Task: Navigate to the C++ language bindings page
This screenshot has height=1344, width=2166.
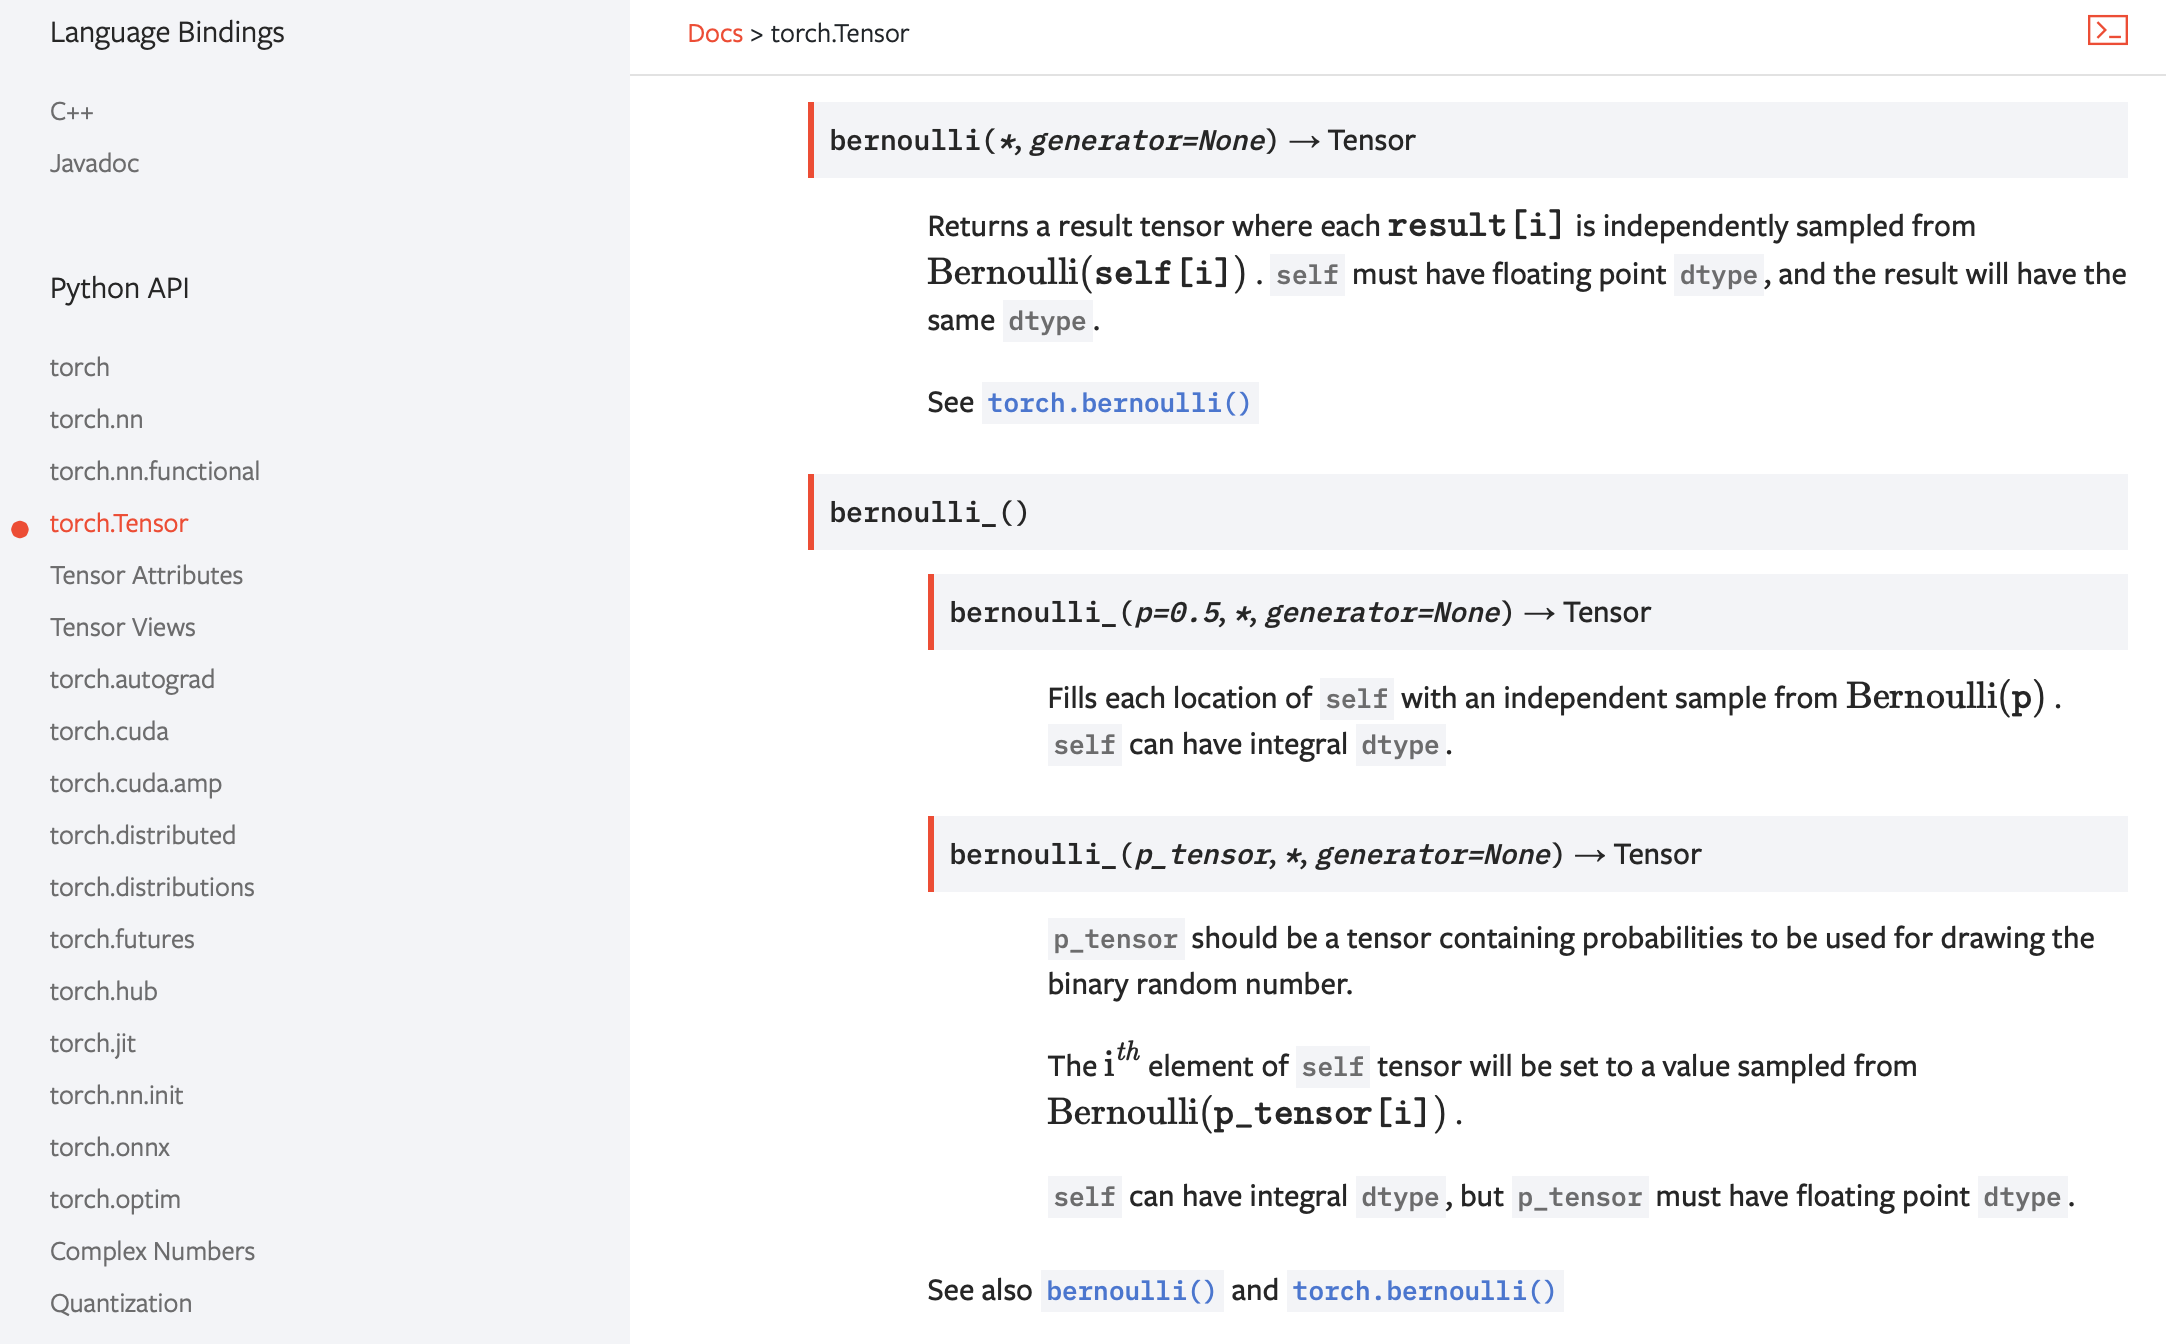Action: pyautogui.click(x=71, y=111)
